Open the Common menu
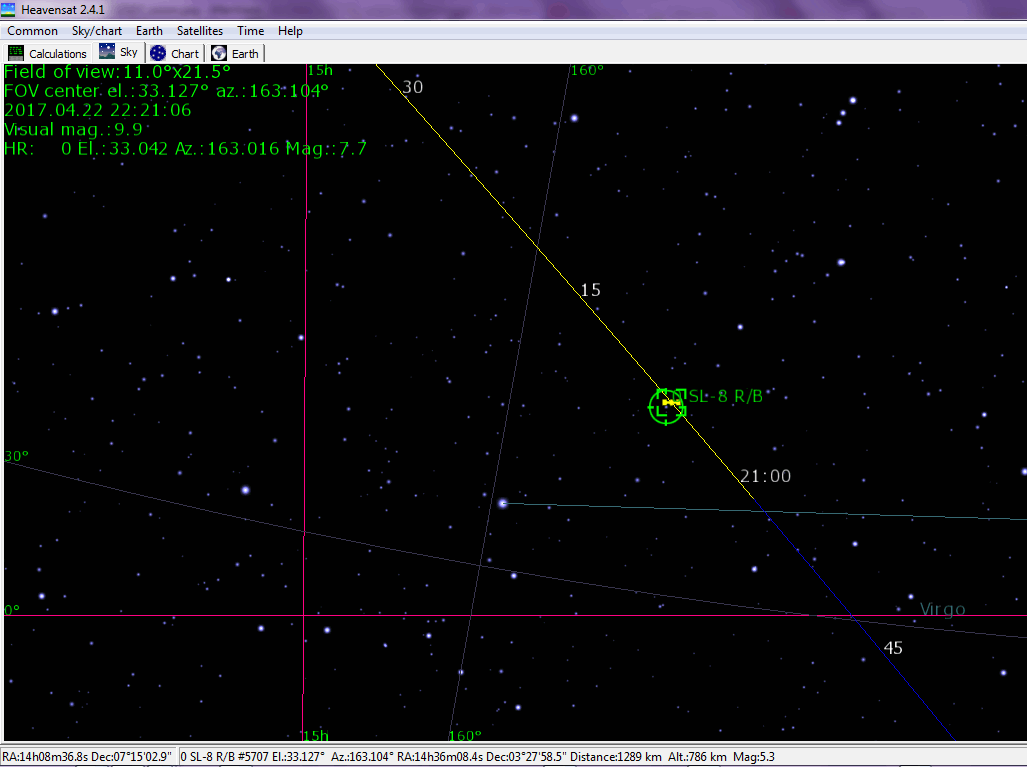The image size is (1027, 767). (32, 31)
